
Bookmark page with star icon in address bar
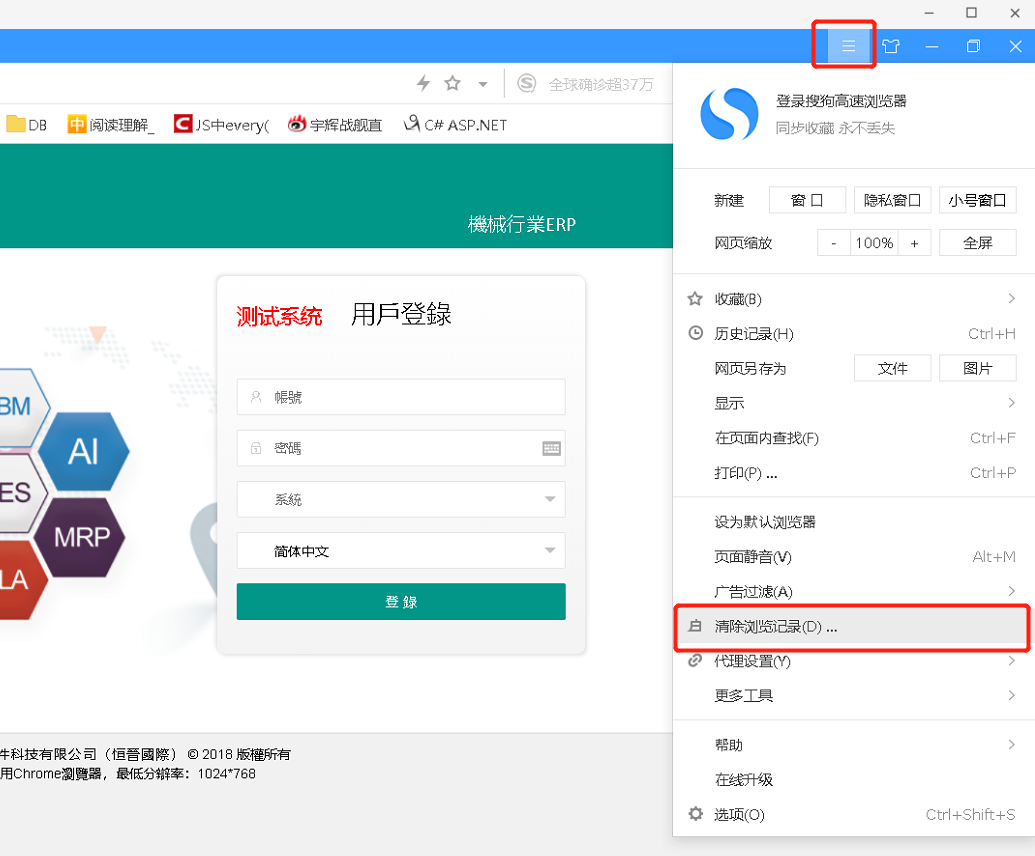pyautogui.click(x=453, y=83)
